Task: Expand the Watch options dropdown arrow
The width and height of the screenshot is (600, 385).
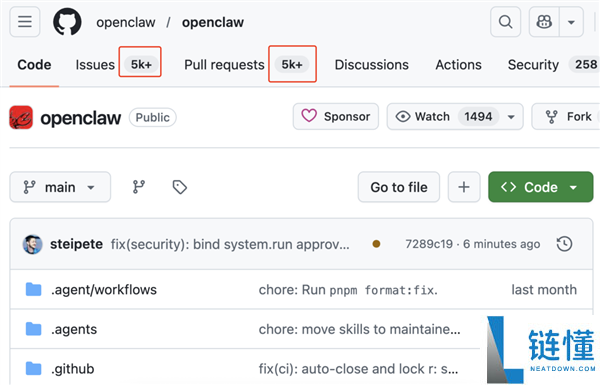Action: pos(511,116)
